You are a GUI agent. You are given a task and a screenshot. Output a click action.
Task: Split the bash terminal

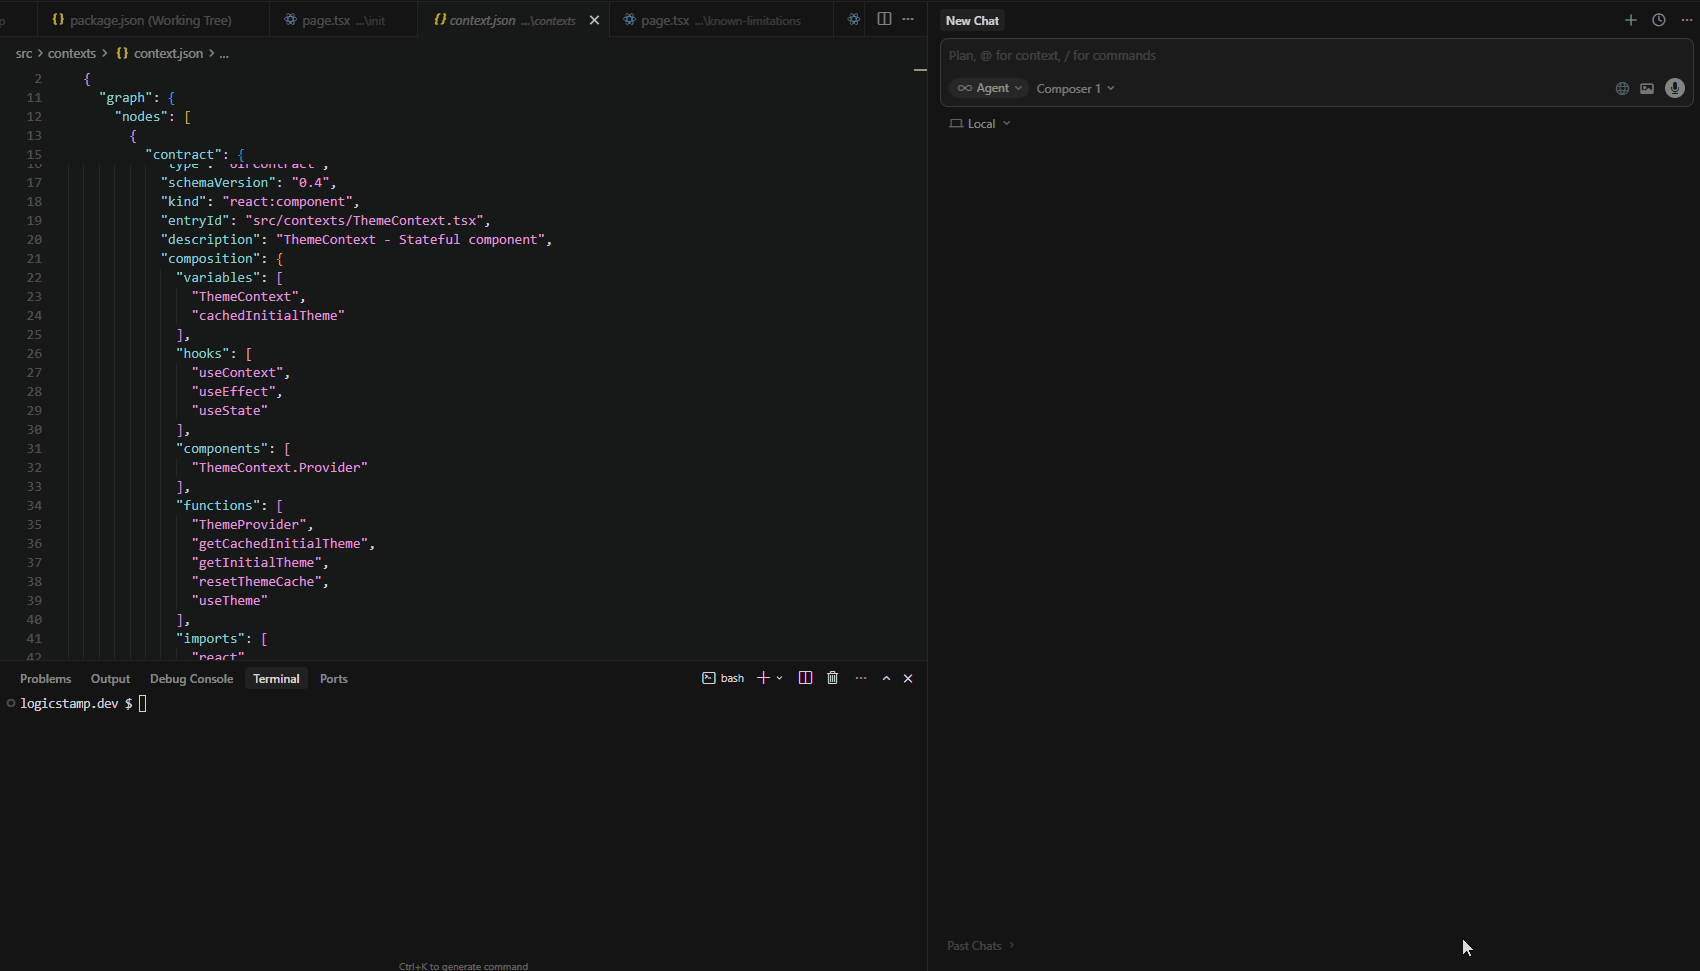click(x=806, y=677)
